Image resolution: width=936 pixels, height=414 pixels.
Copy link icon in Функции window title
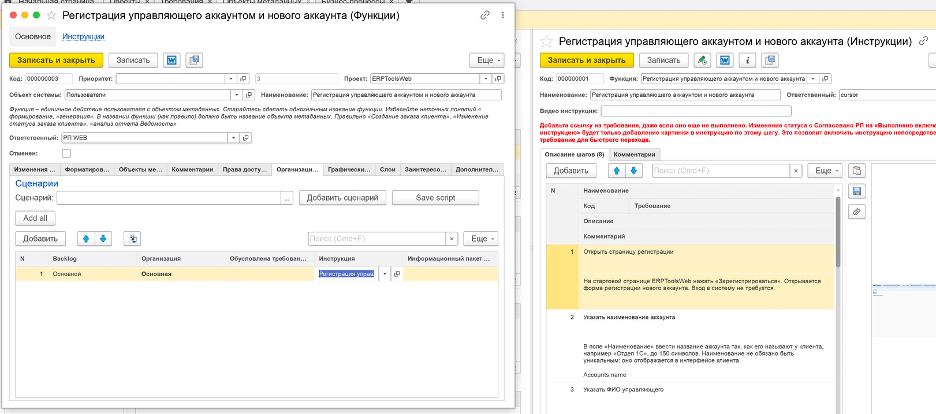tap(485, 16)
